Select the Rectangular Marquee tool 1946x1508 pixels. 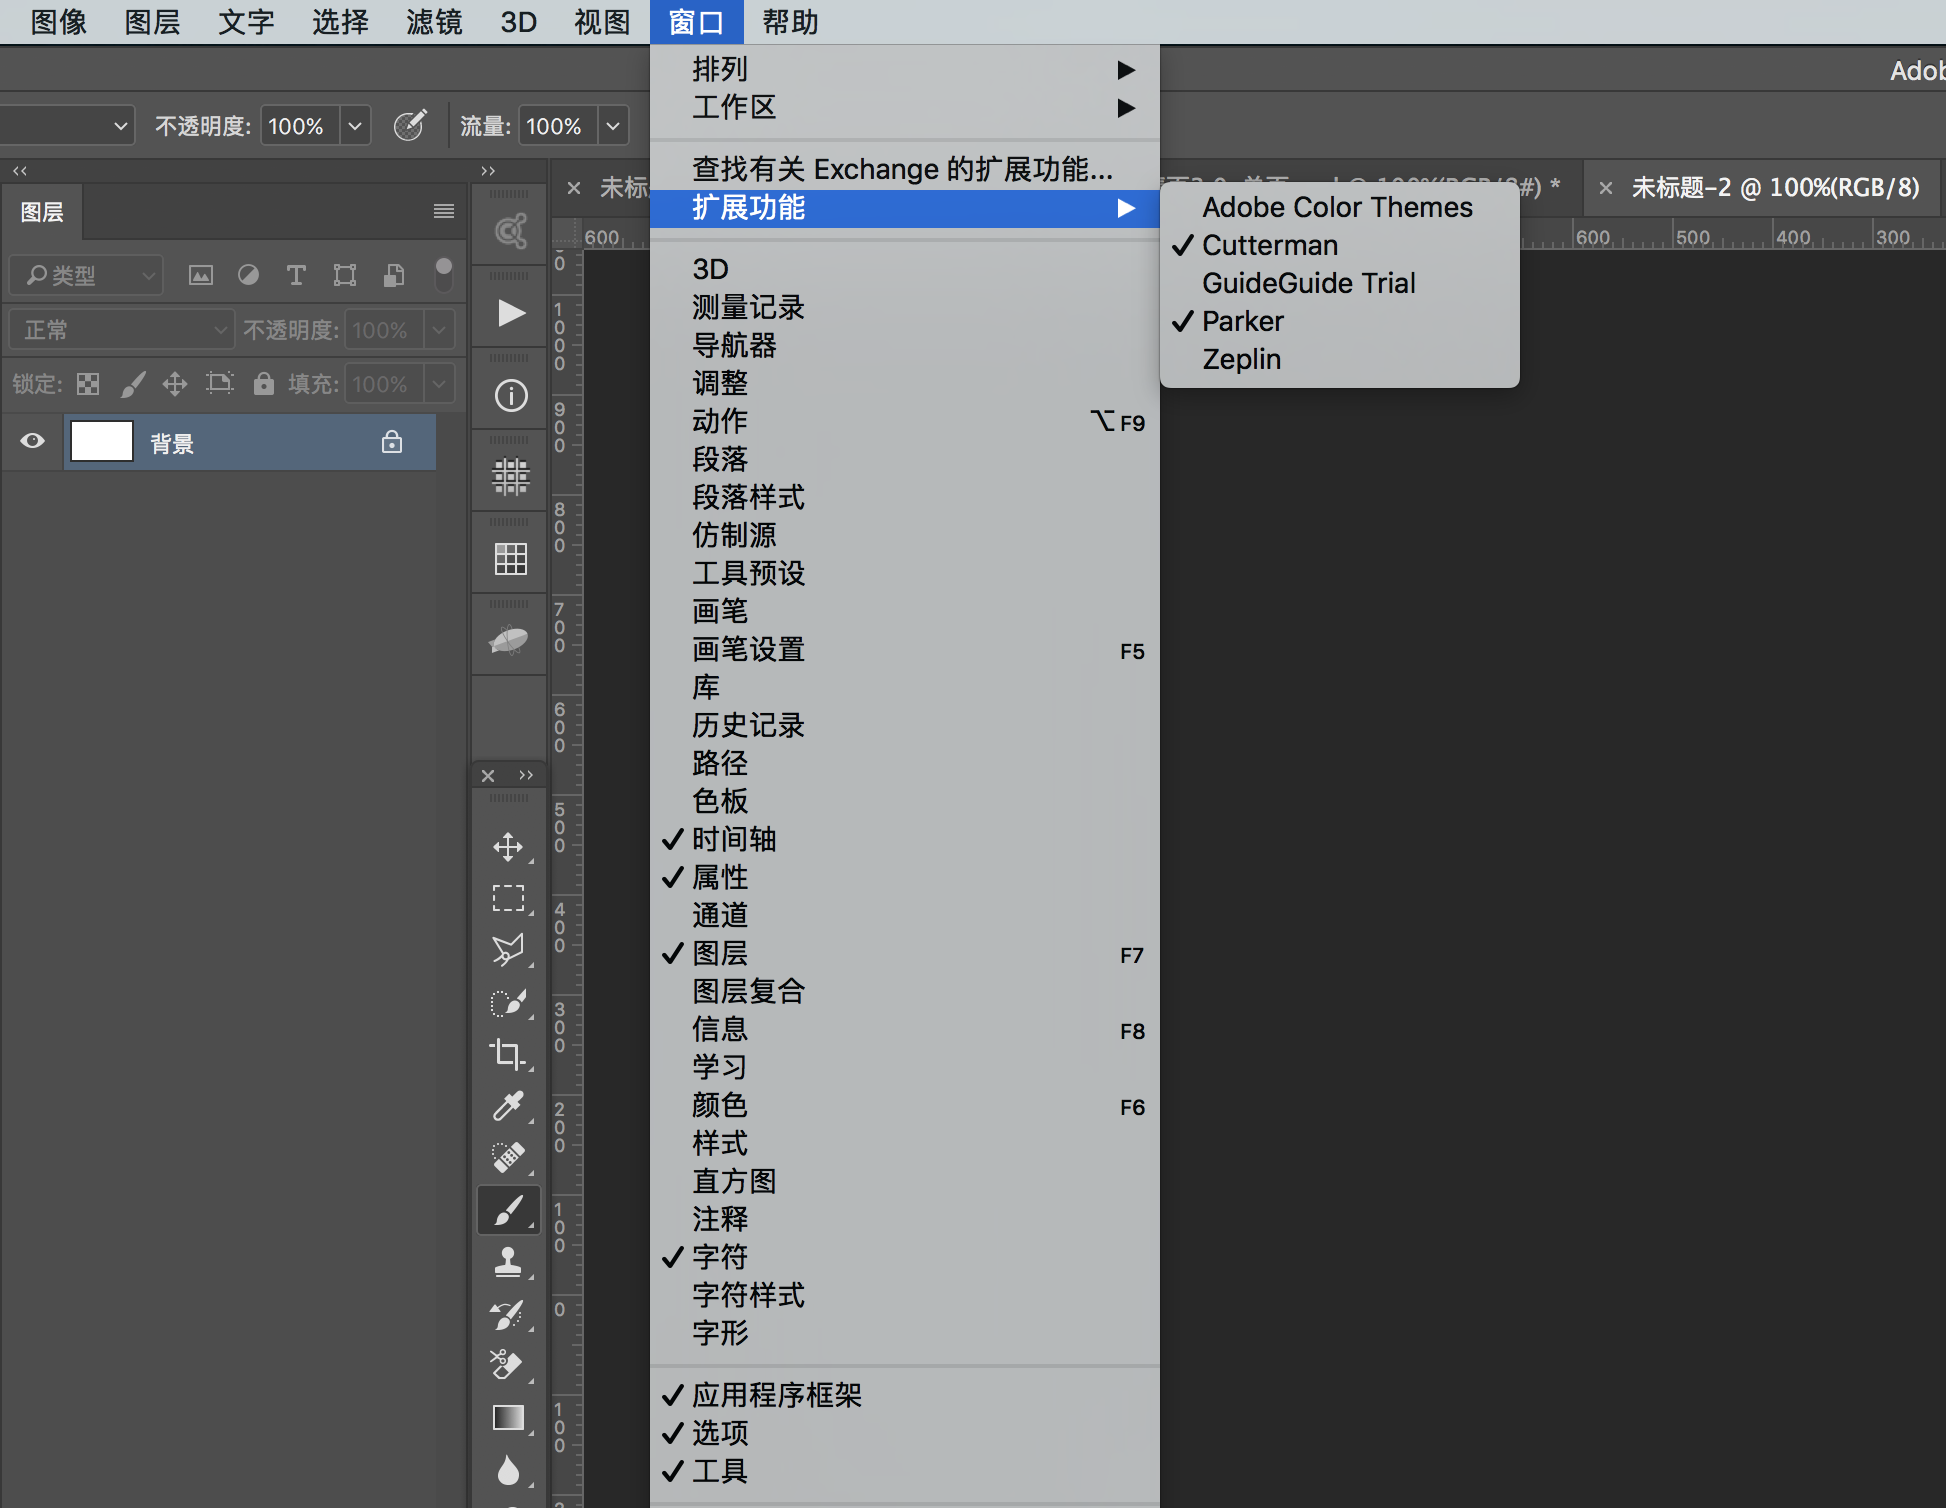[x=509, y=898]
